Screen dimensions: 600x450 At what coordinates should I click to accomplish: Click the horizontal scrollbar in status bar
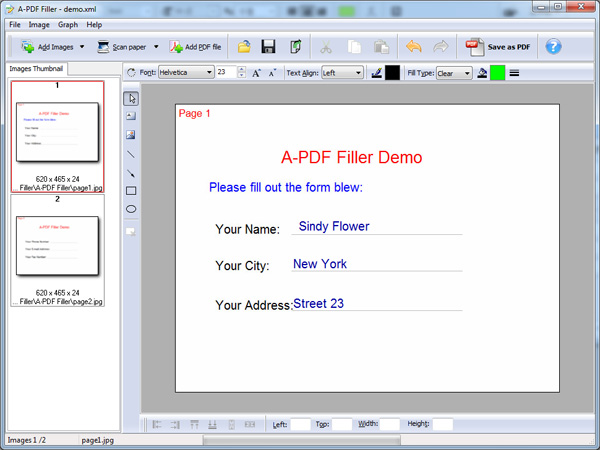[x=302, y=440]
